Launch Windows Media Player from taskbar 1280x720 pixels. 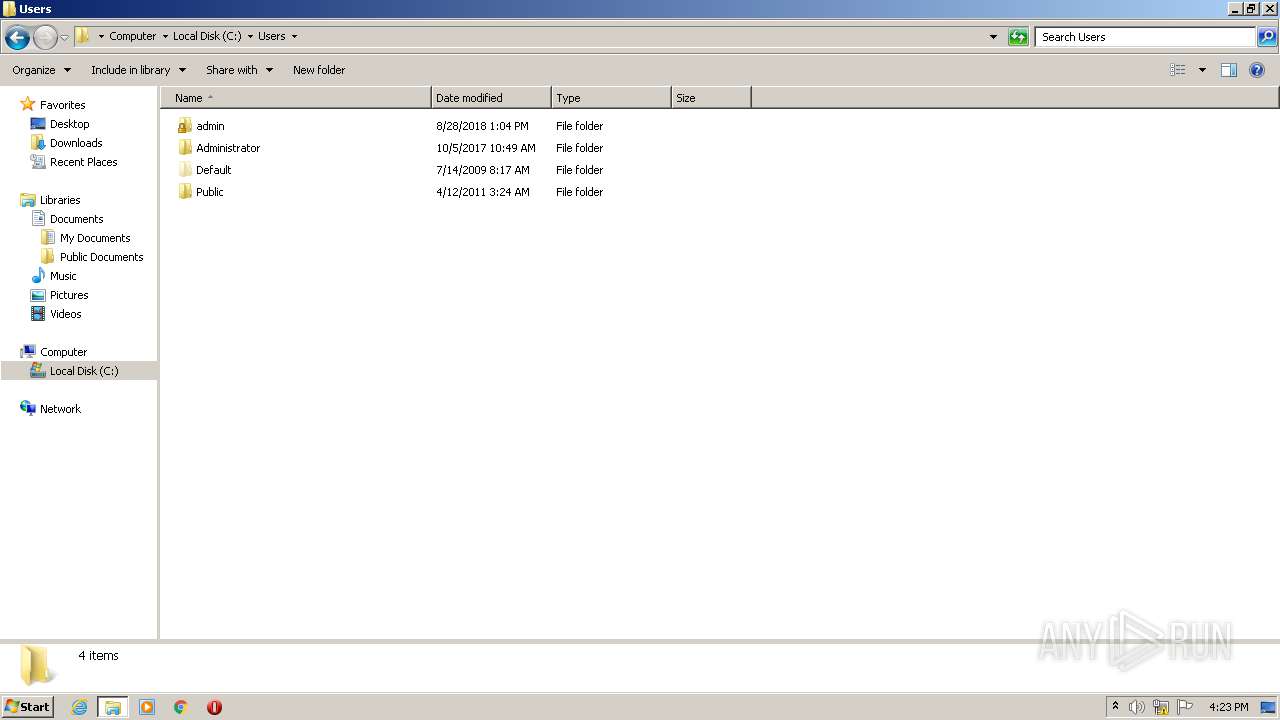click(147, 707)
